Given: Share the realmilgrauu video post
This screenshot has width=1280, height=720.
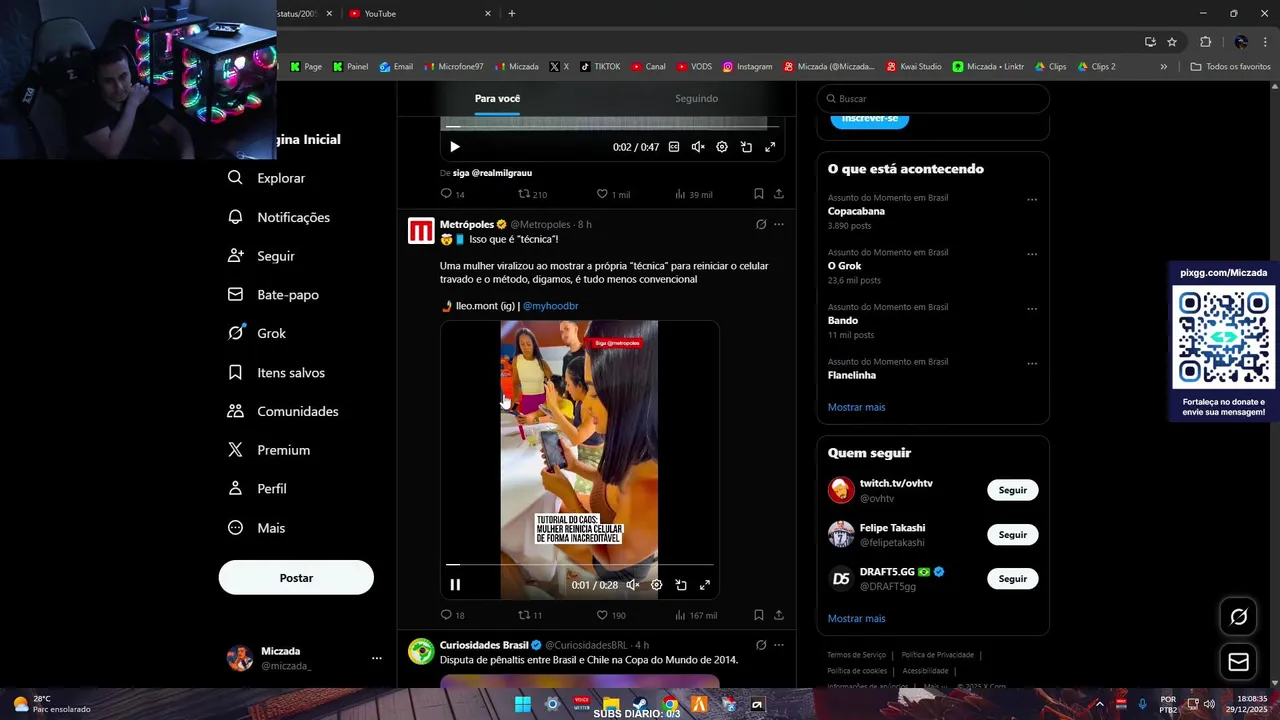Looking at the screenshot, I should click(x=779, y=194).
